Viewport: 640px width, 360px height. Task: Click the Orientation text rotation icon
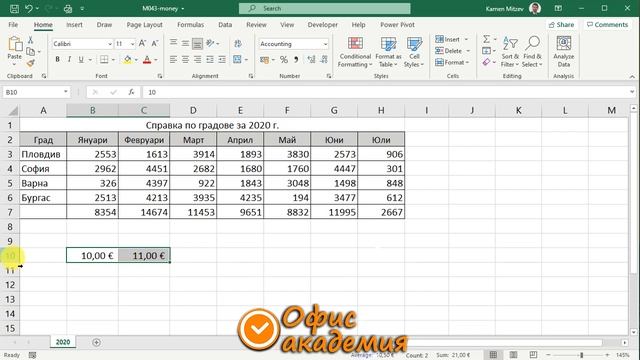[x=210, y=43]
